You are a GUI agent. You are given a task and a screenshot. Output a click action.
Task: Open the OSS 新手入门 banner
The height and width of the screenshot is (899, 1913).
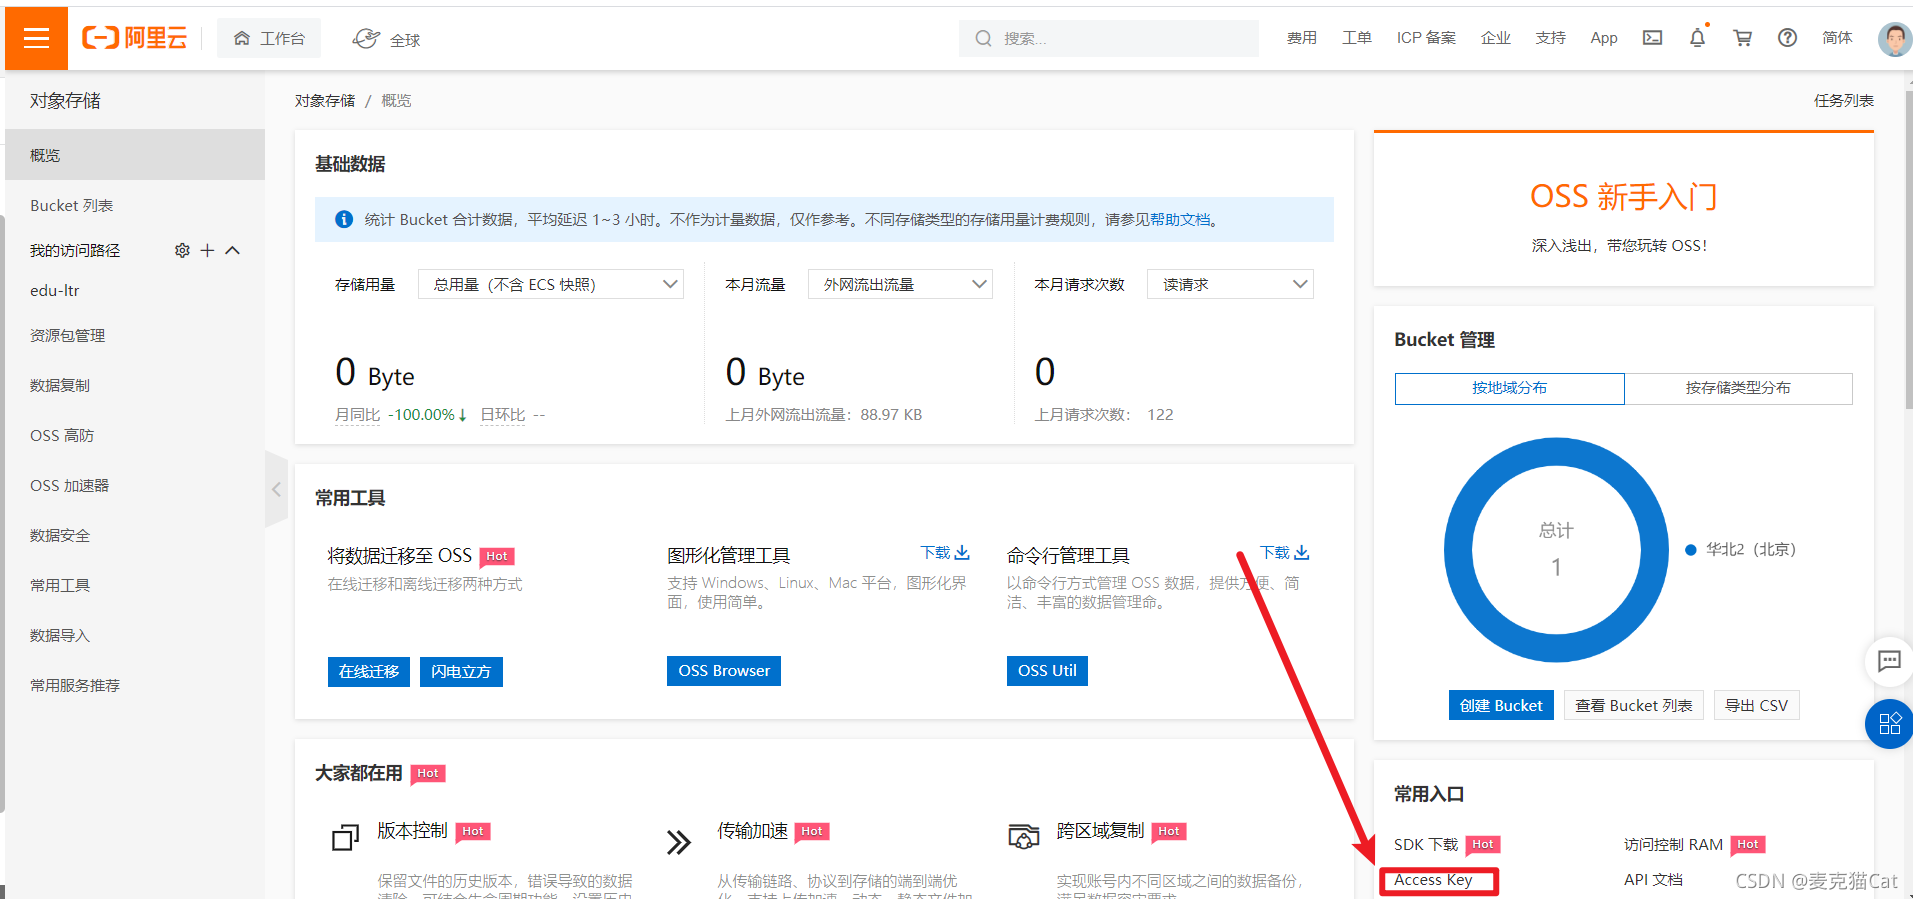pos(1623,210)
